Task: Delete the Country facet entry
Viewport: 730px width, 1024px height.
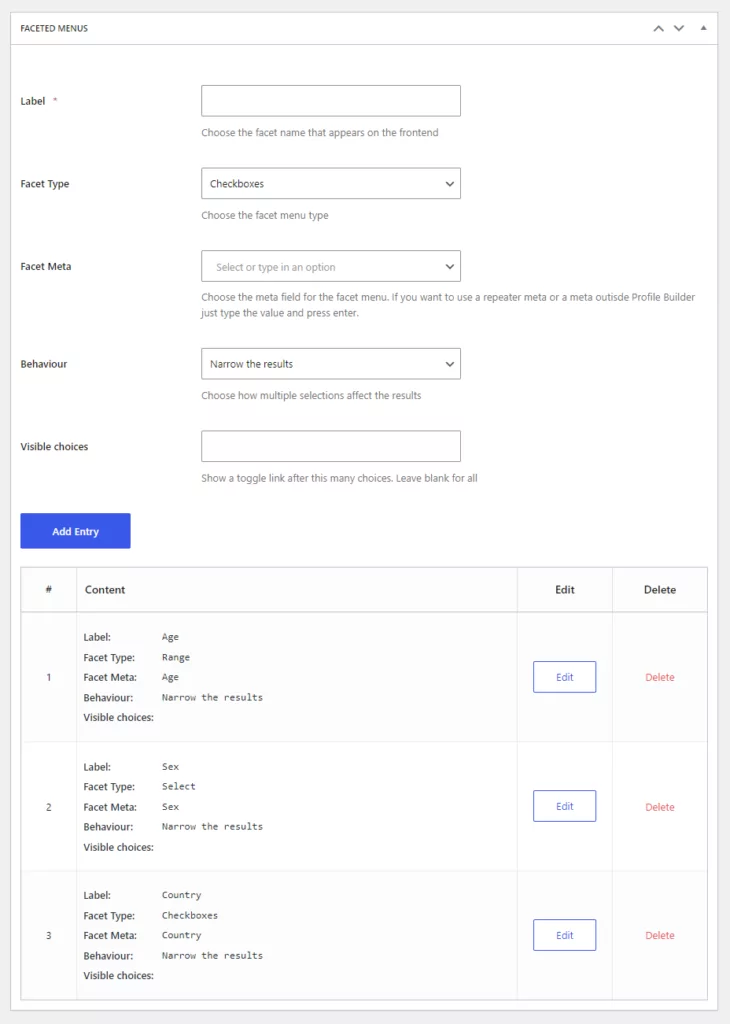Action: 659,935
